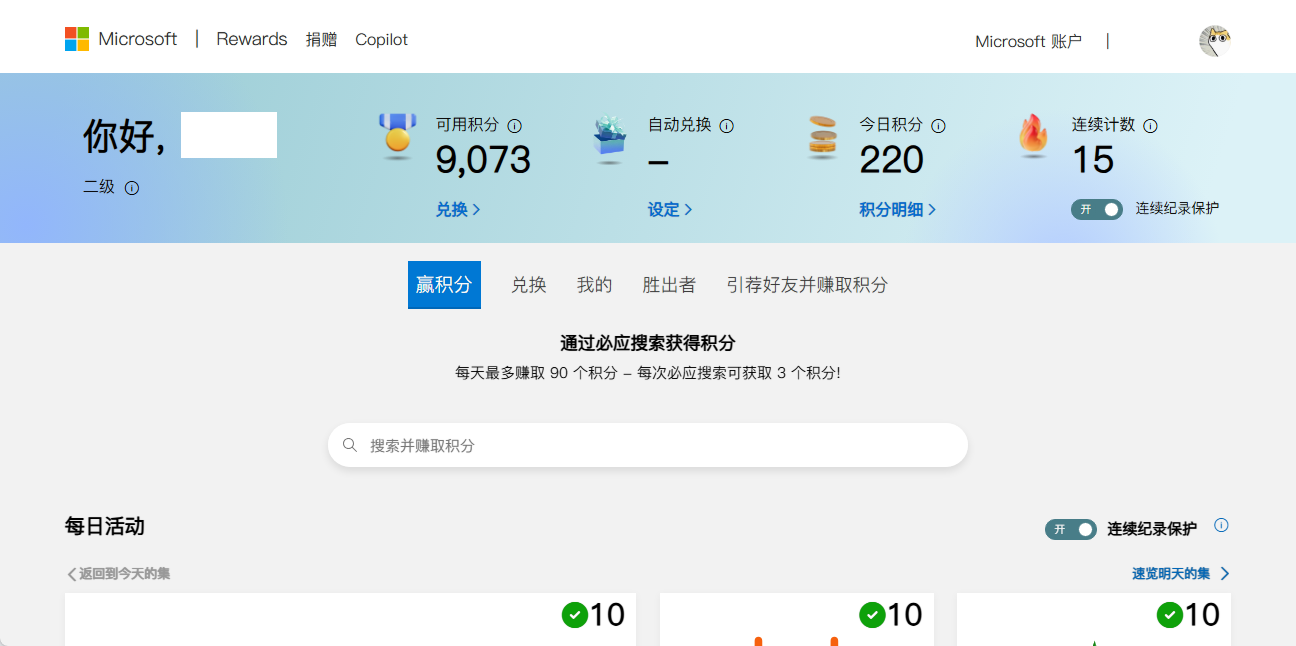Click info icon next to 今日积分
The image size is (1296, 646).
click(938, 126)
